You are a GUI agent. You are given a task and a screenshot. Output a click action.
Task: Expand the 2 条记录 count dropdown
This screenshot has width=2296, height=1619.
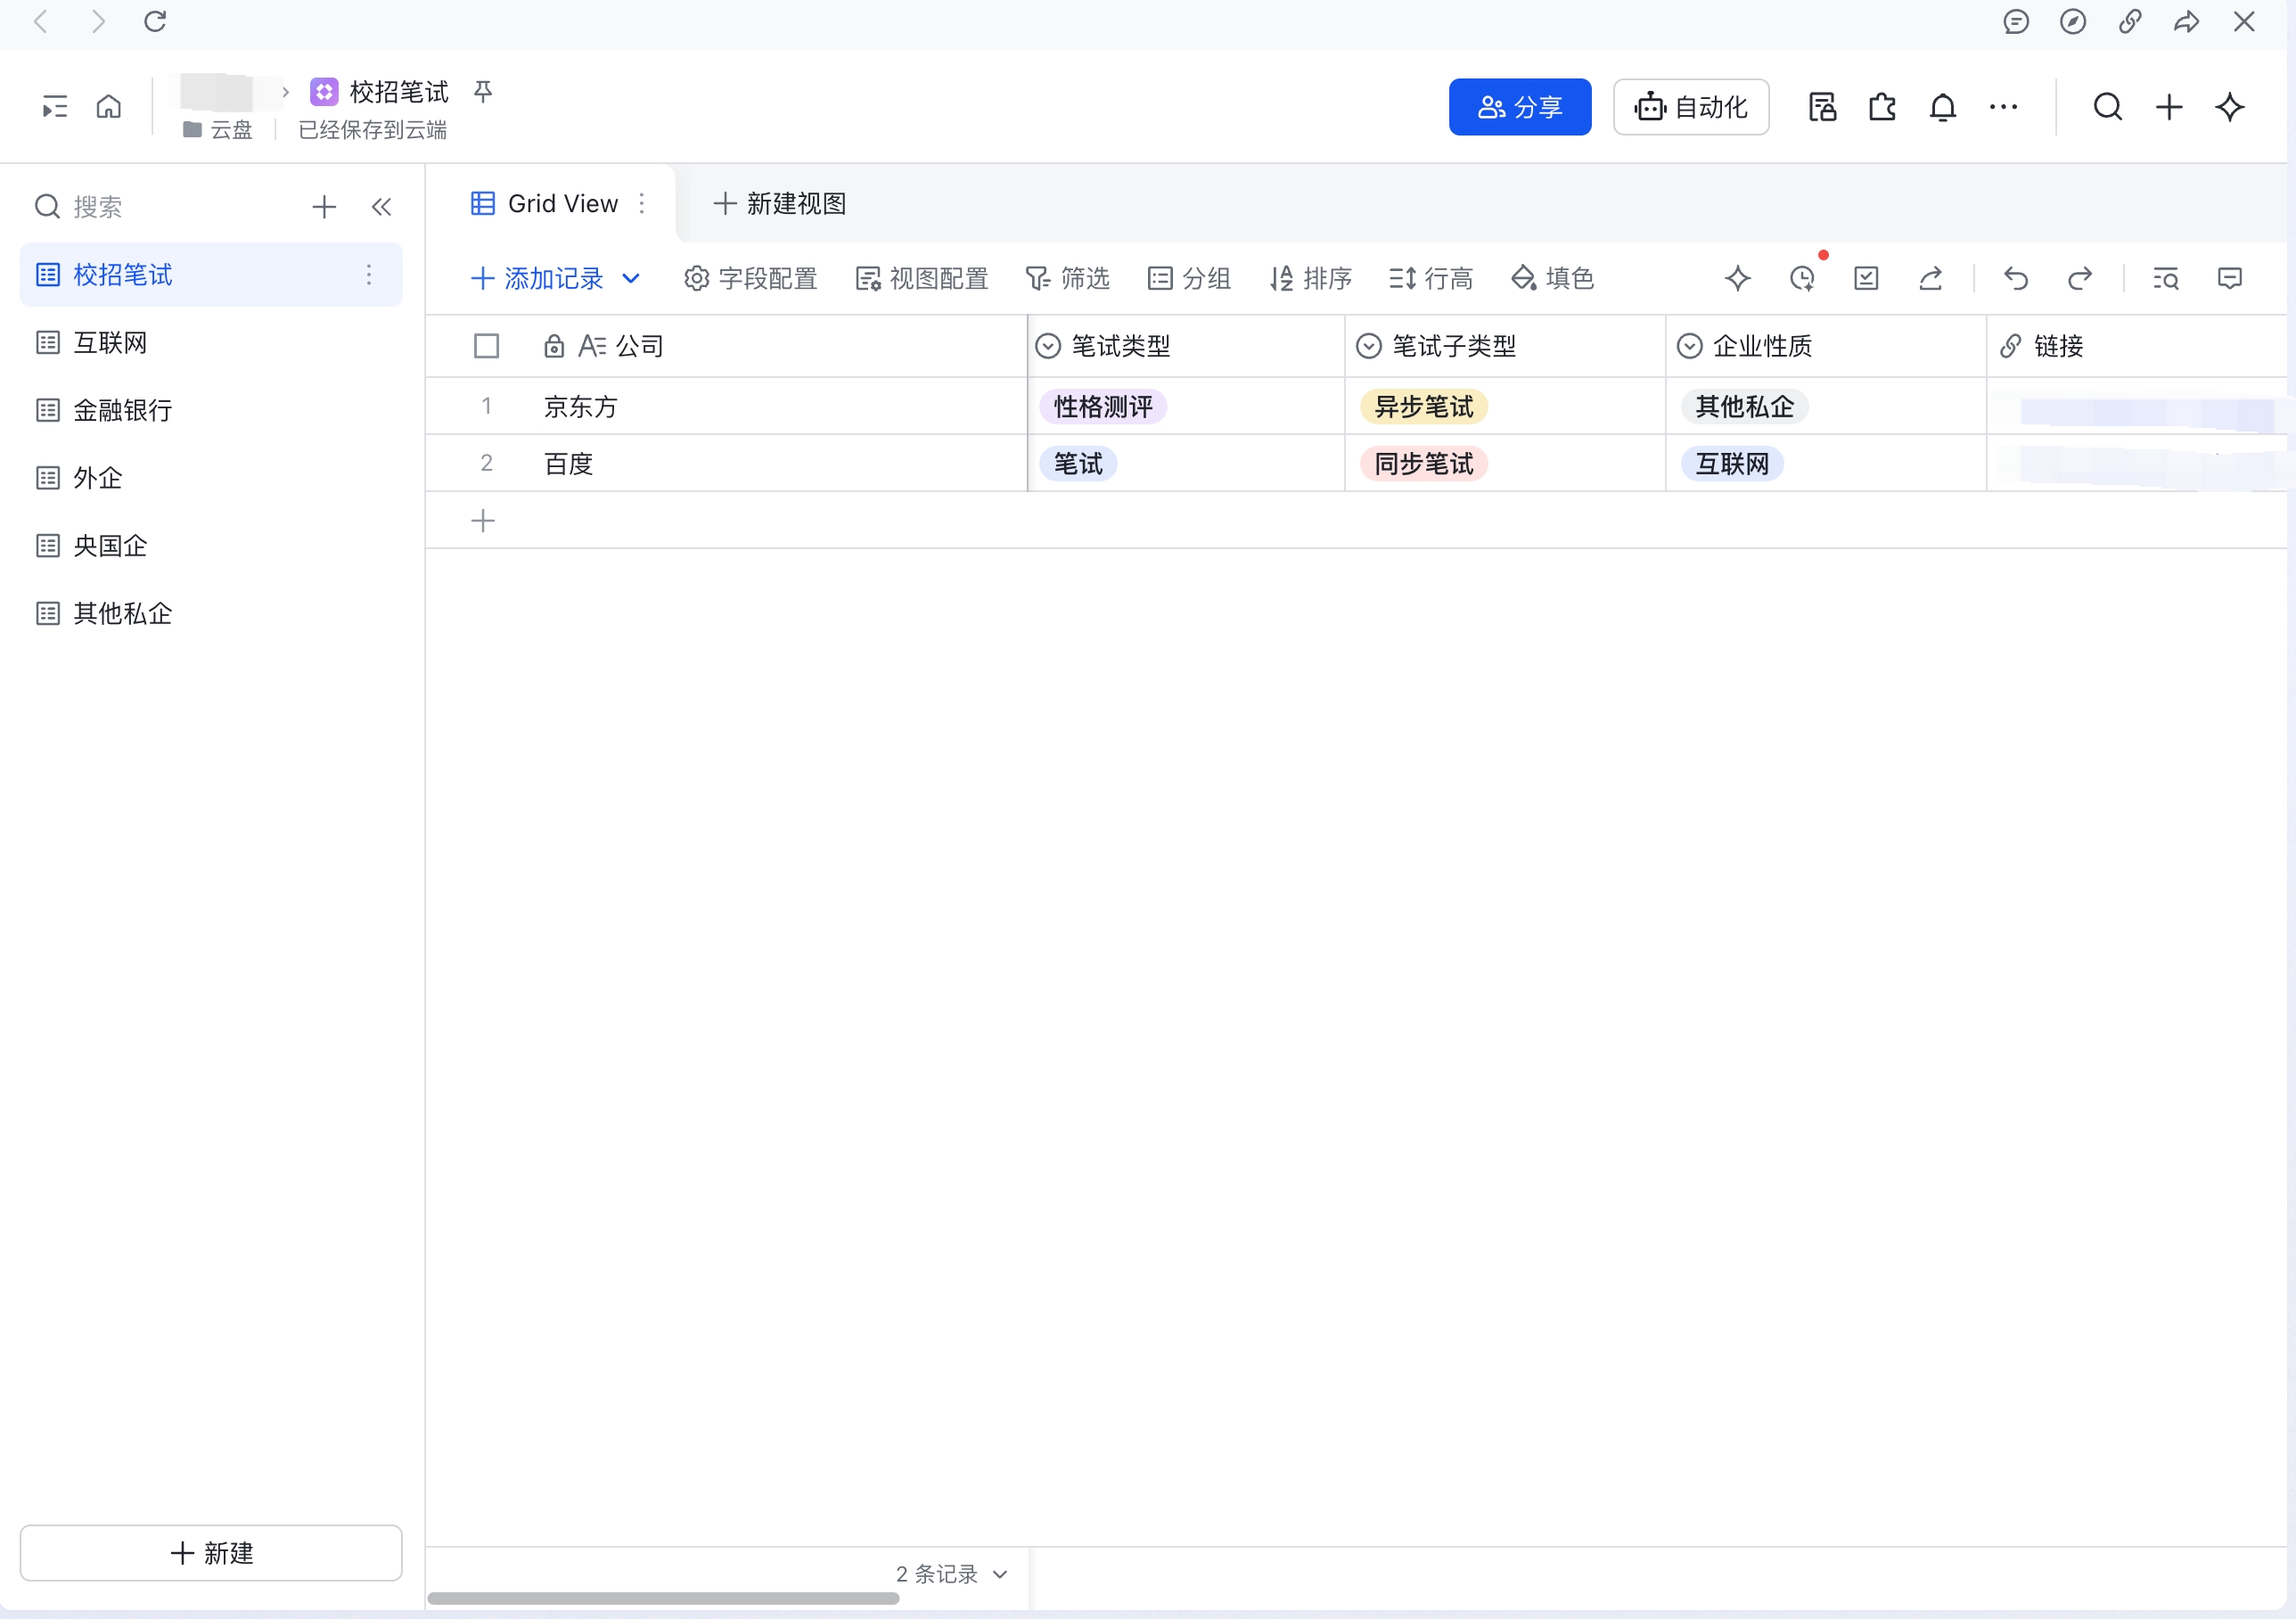point(951,1574)
